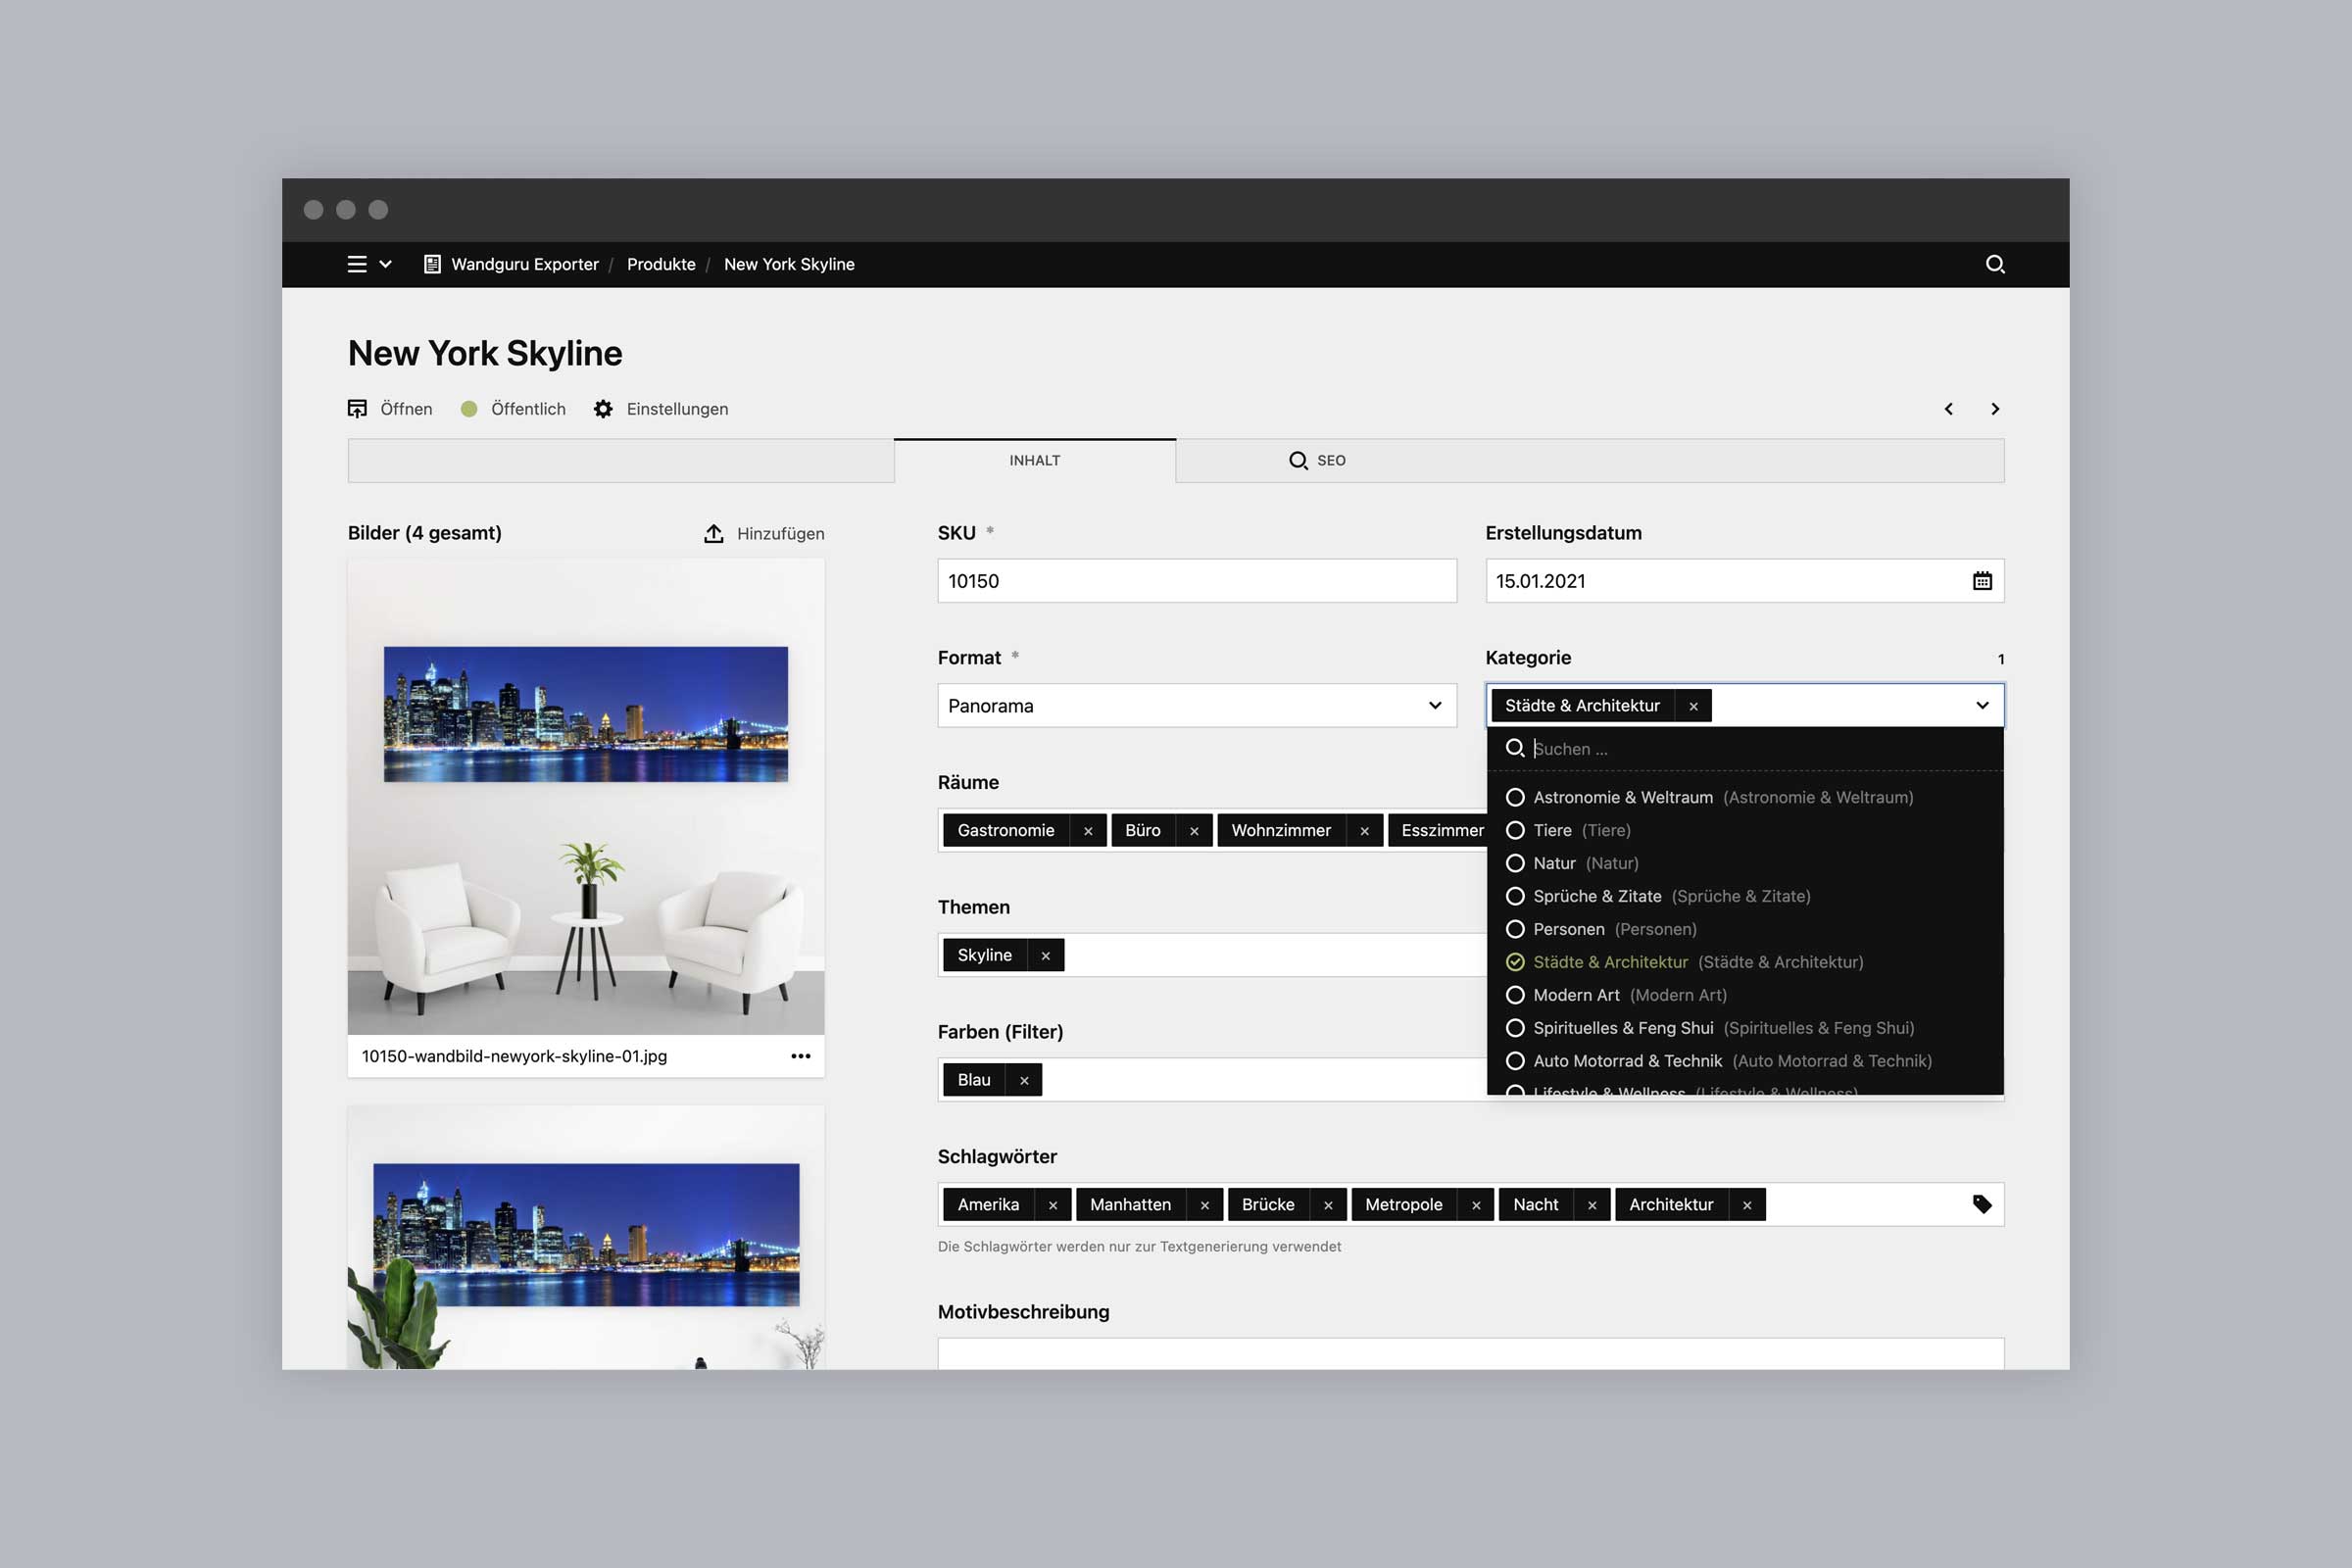Select the Modern Art category option
This screenshot has width=2352, height=1568.
(1575, 995)
